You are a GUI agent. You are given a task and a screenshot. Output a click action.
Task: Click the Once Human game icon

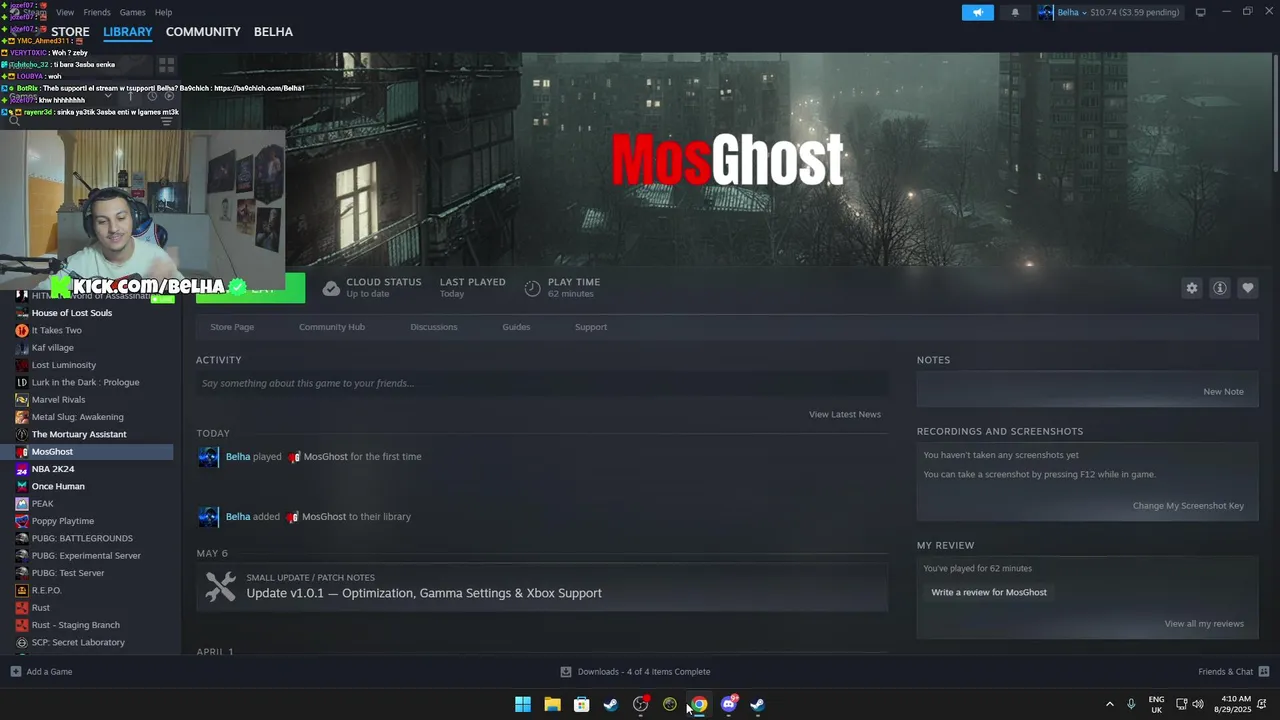click(22, 486)
